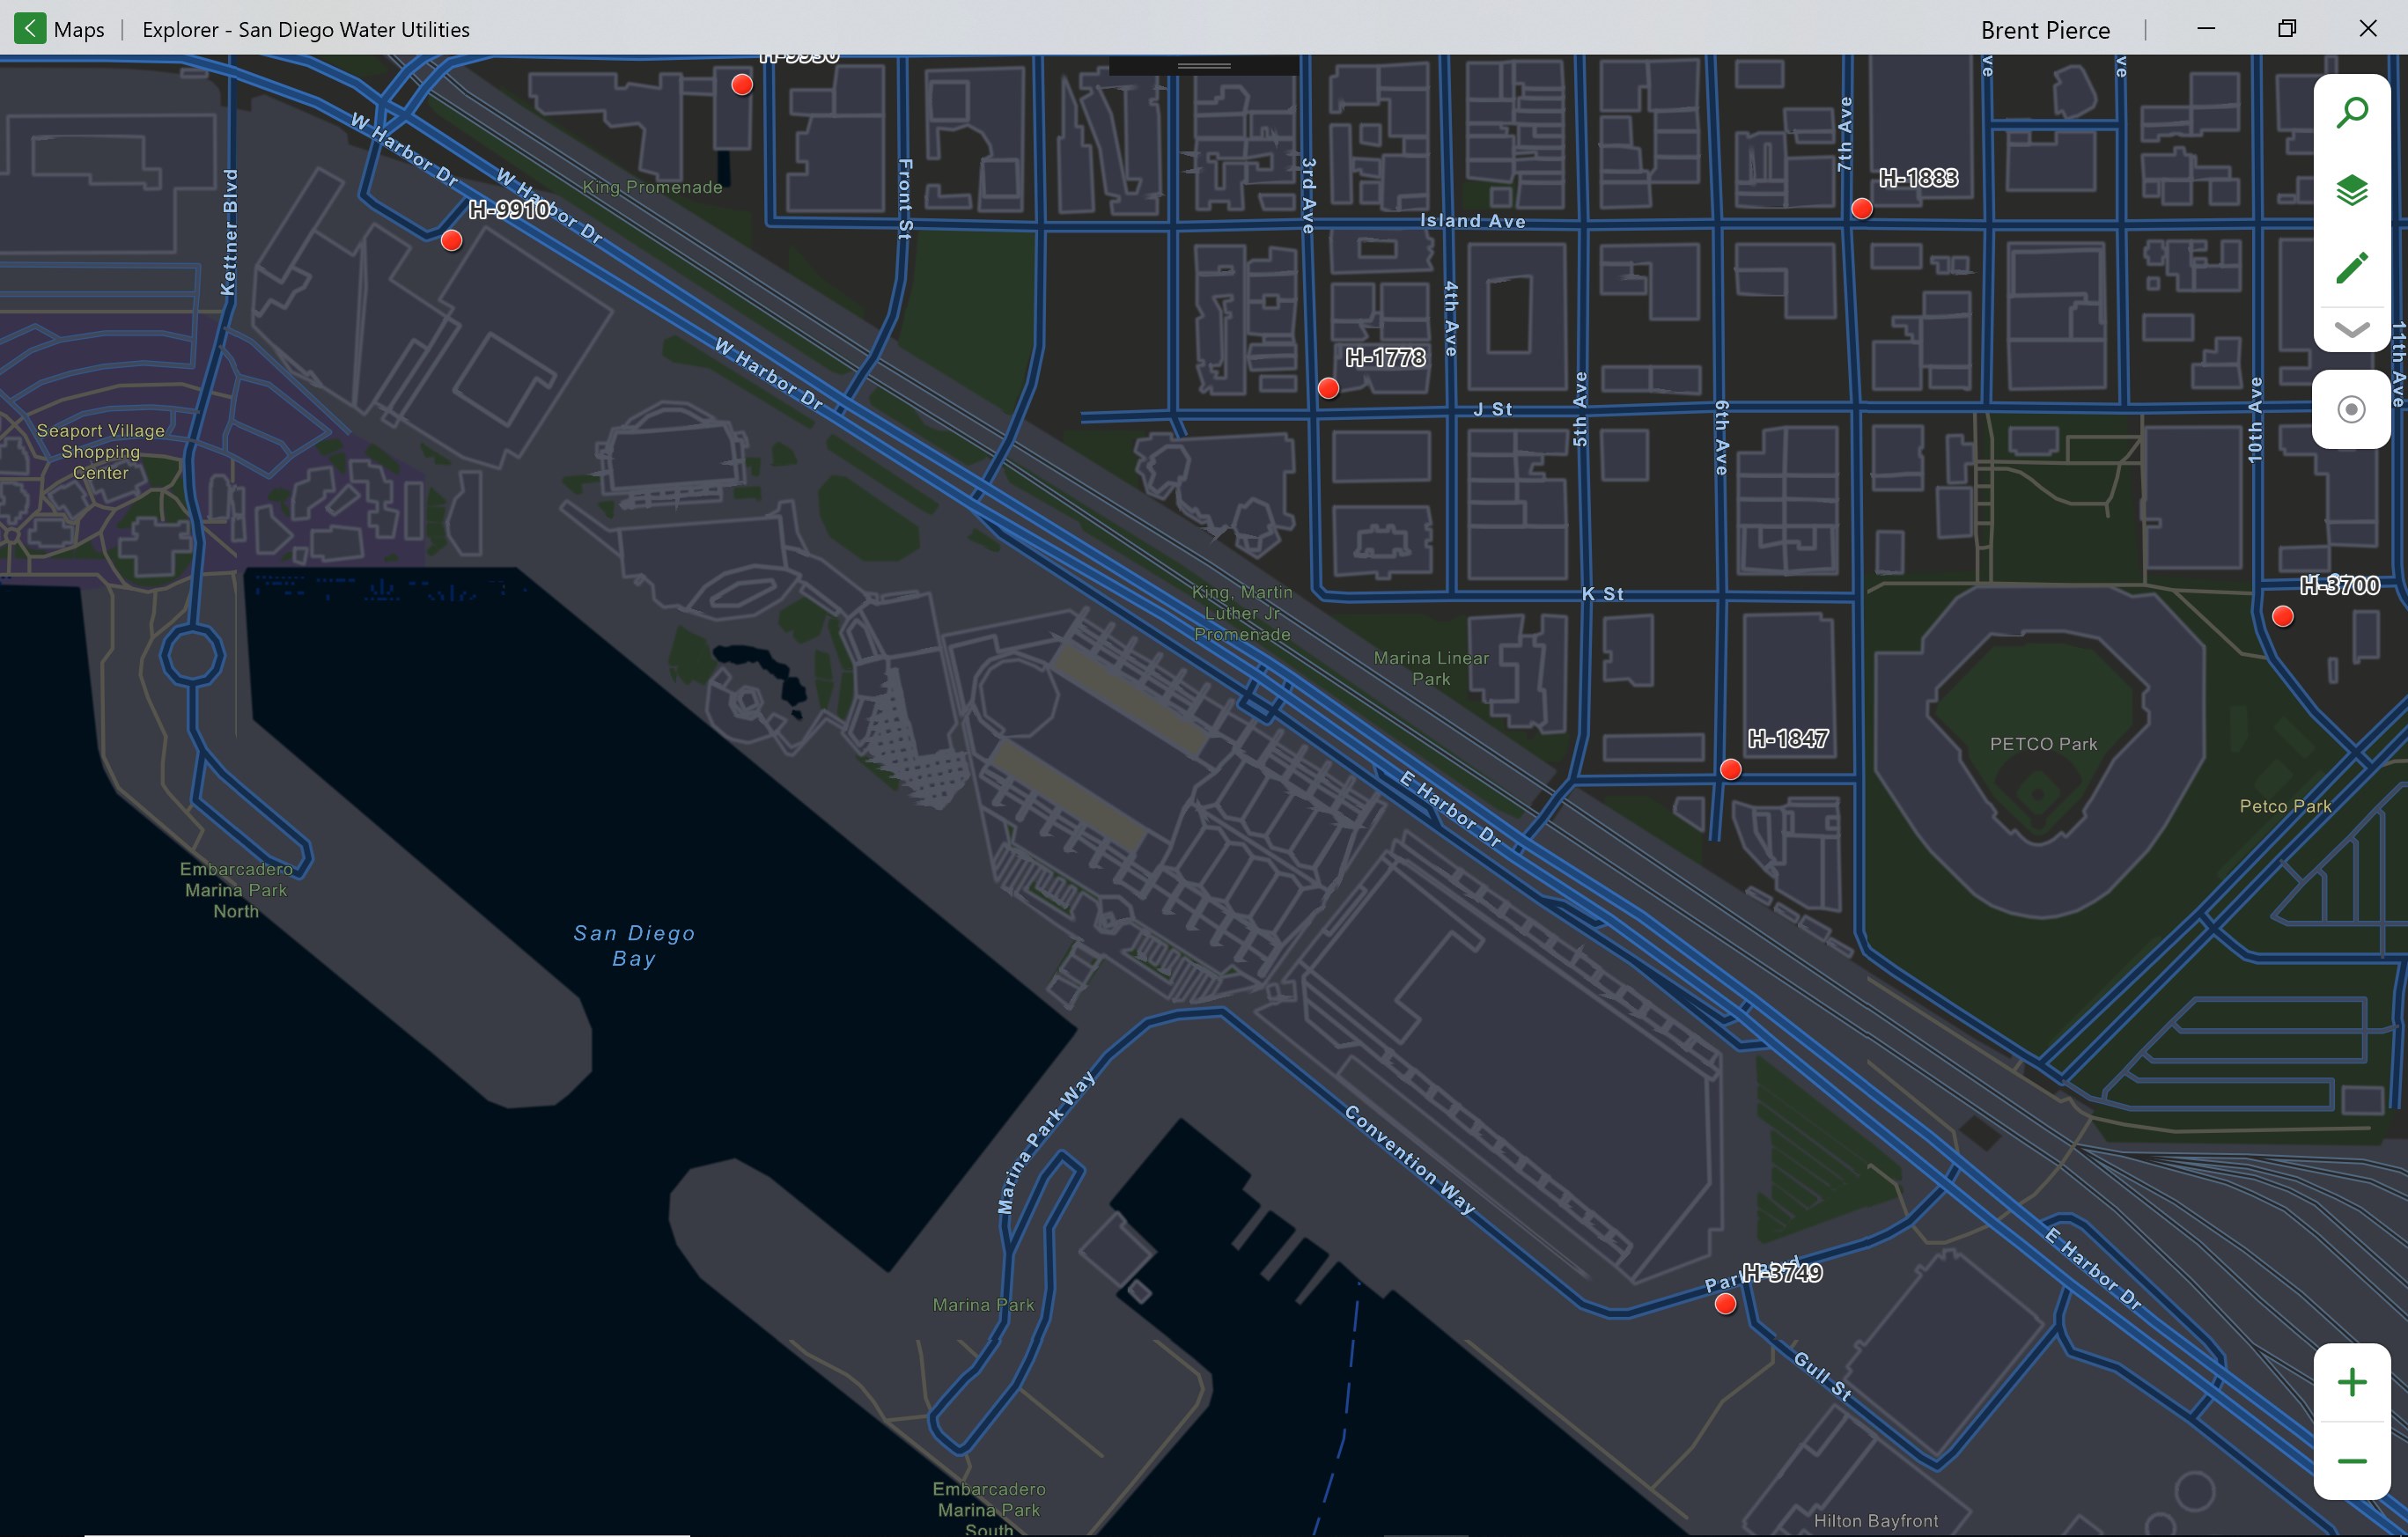2408x1537 pixels.
Task: Open the Brent Pierce account menu
Action: [2045, 30]
